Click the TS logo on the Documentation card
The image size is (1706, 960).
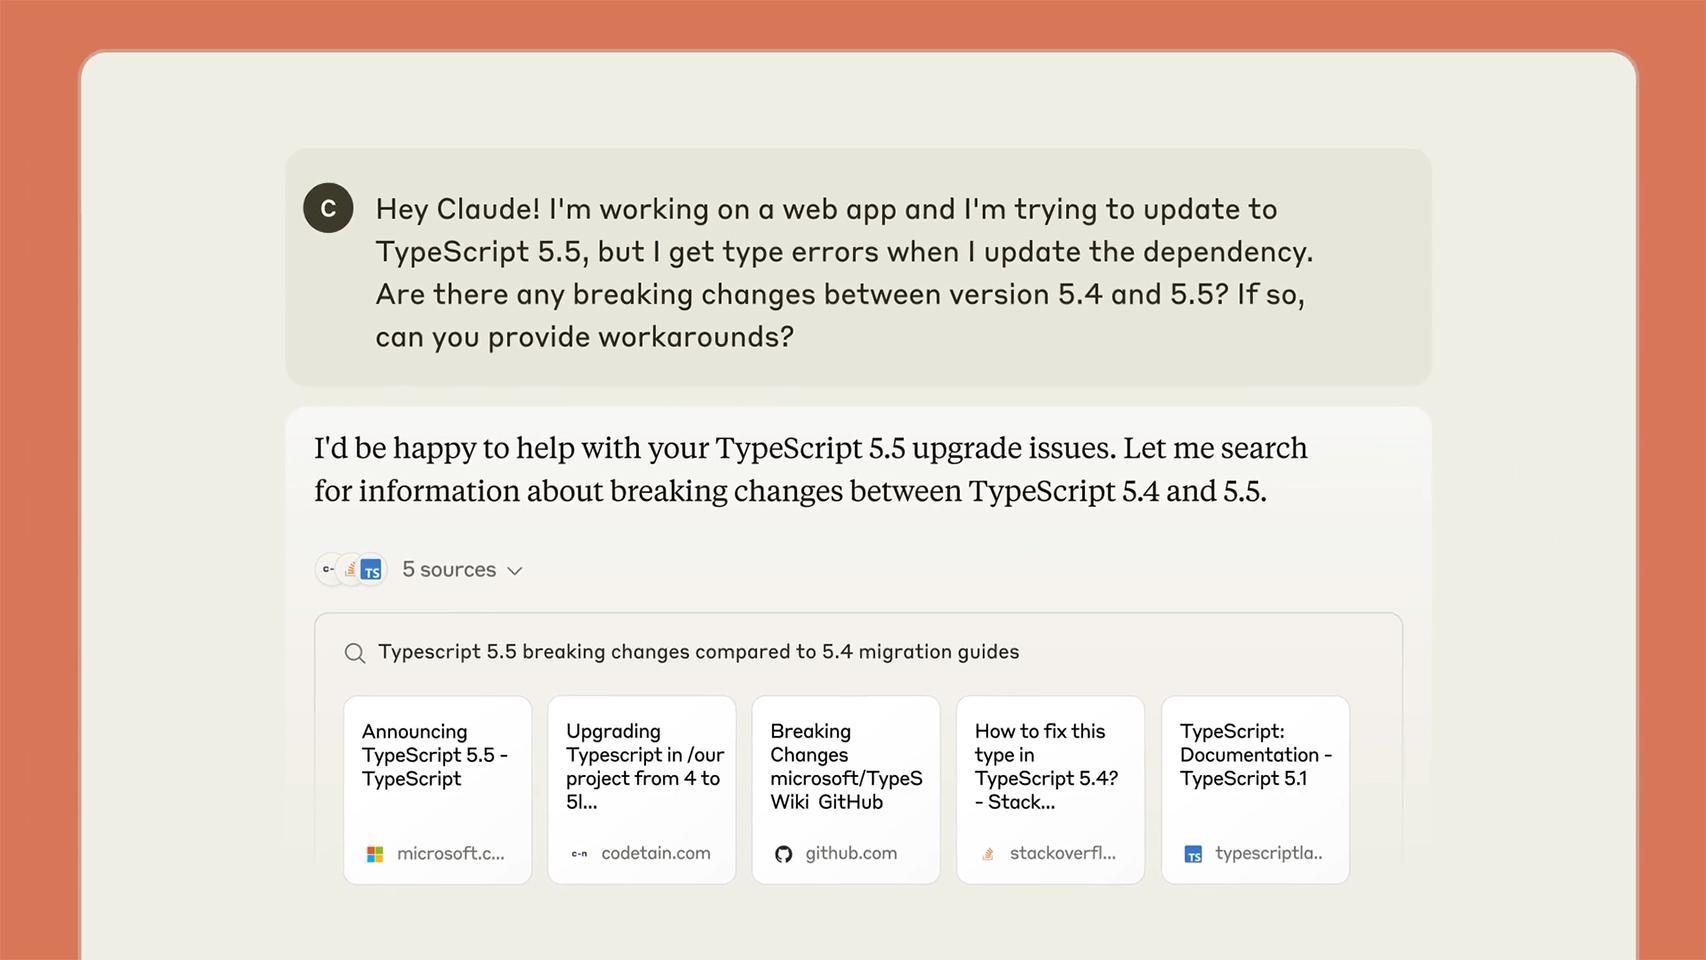click(x=1193, y=853)
